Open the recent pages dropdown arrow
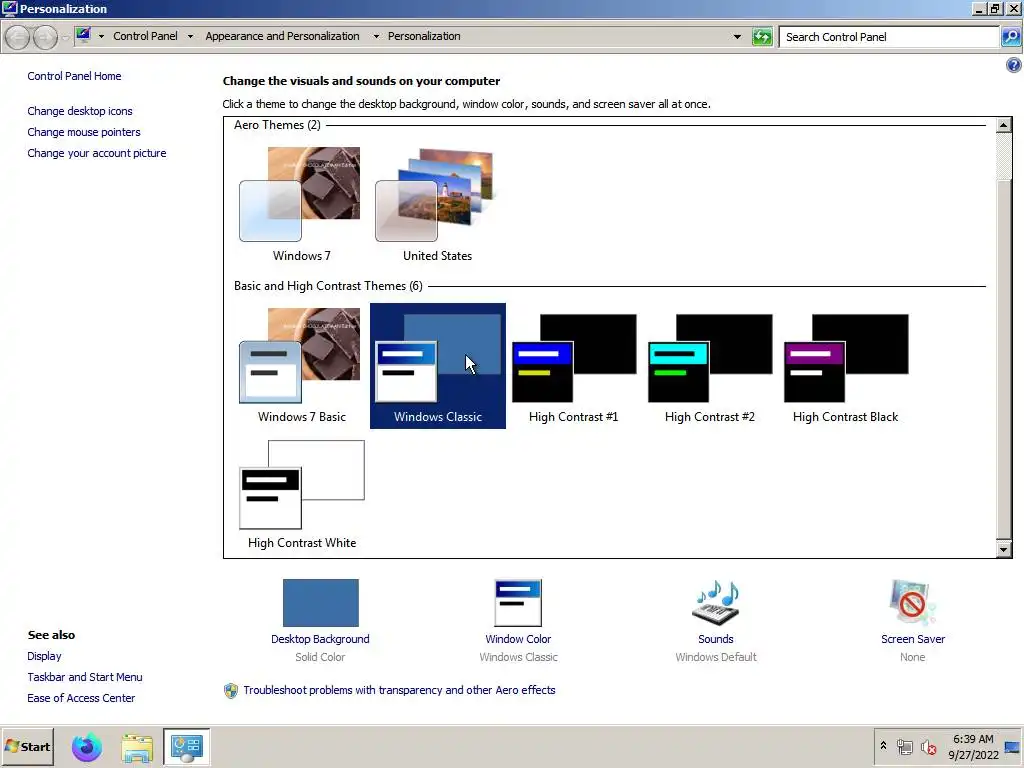The image size is (1024, 768). tap(65, 37)
